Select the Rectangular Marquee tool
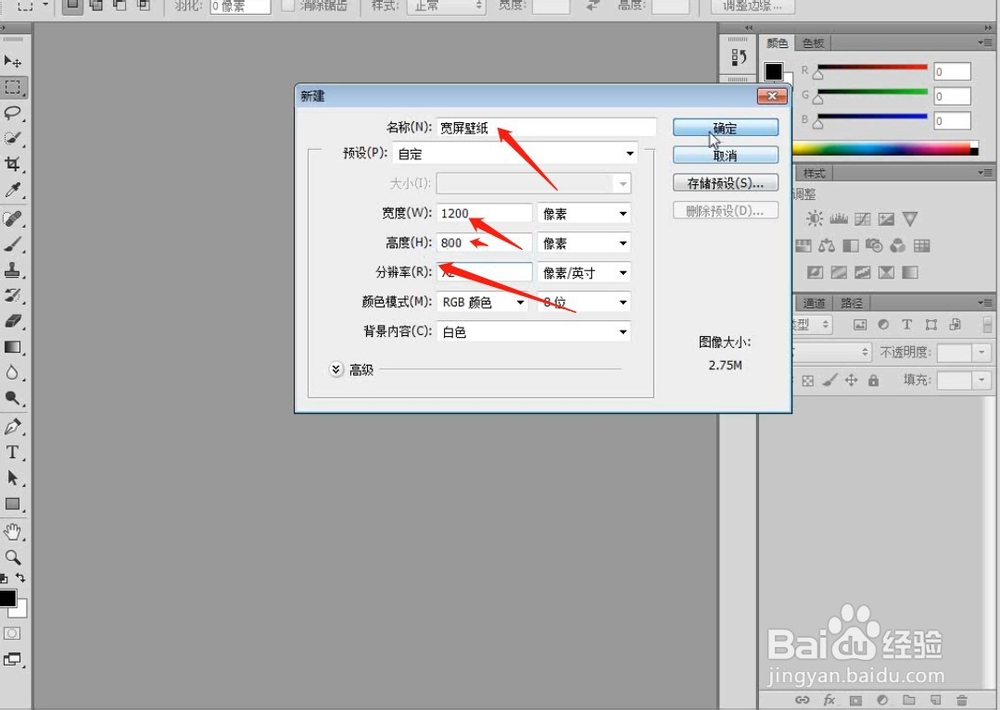 [14, 87]
